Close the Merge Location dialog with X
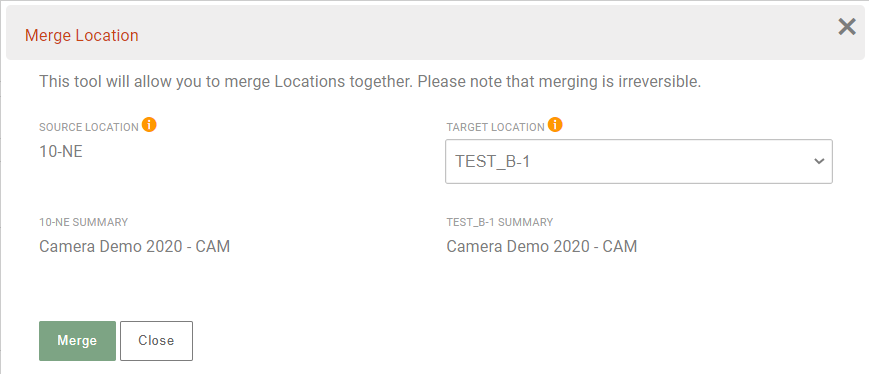 click(846, 27)
